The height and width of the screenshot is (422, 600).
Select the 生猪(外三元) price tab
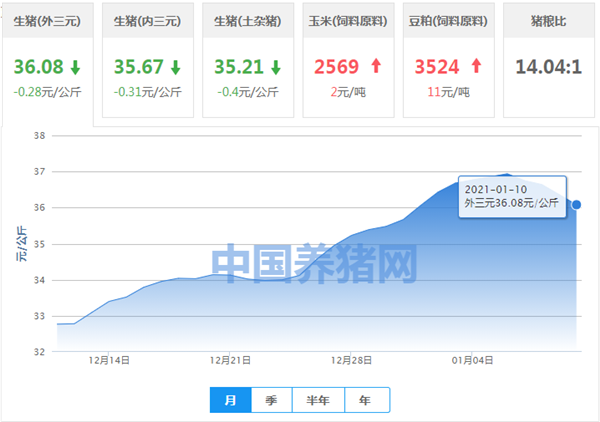click(x=48, y=64)
